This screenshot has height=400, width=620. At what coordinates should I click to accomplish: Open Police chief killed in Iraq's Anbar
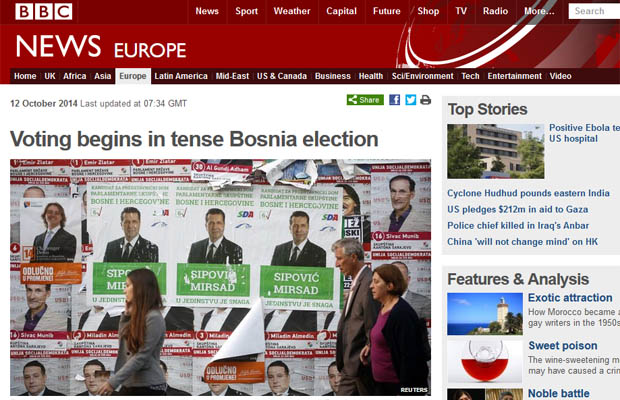point(518,226)
